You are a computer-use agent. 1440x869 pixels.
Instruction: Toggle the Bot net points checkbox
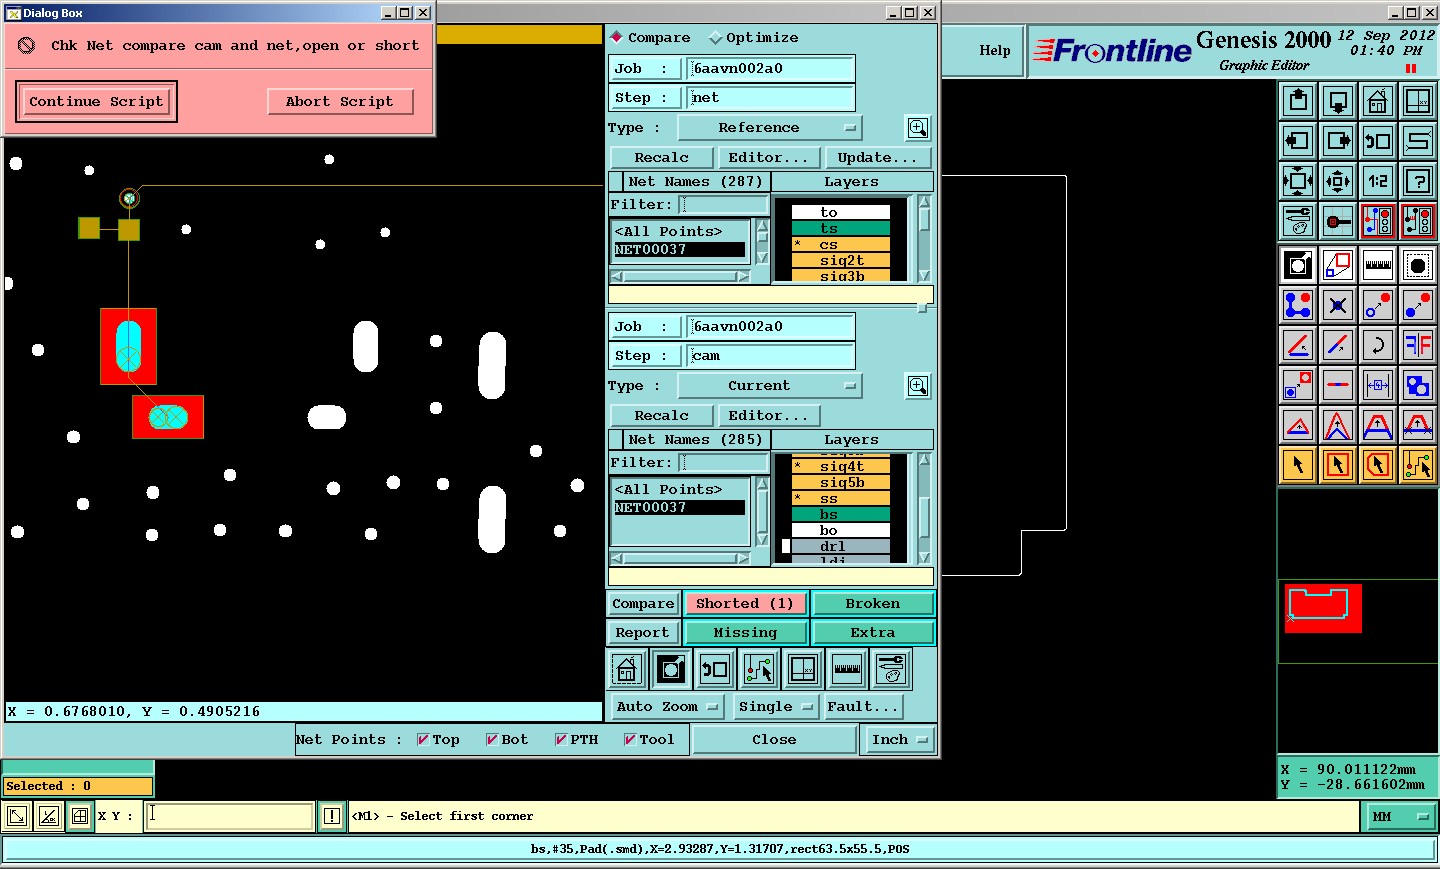point(506,739)
